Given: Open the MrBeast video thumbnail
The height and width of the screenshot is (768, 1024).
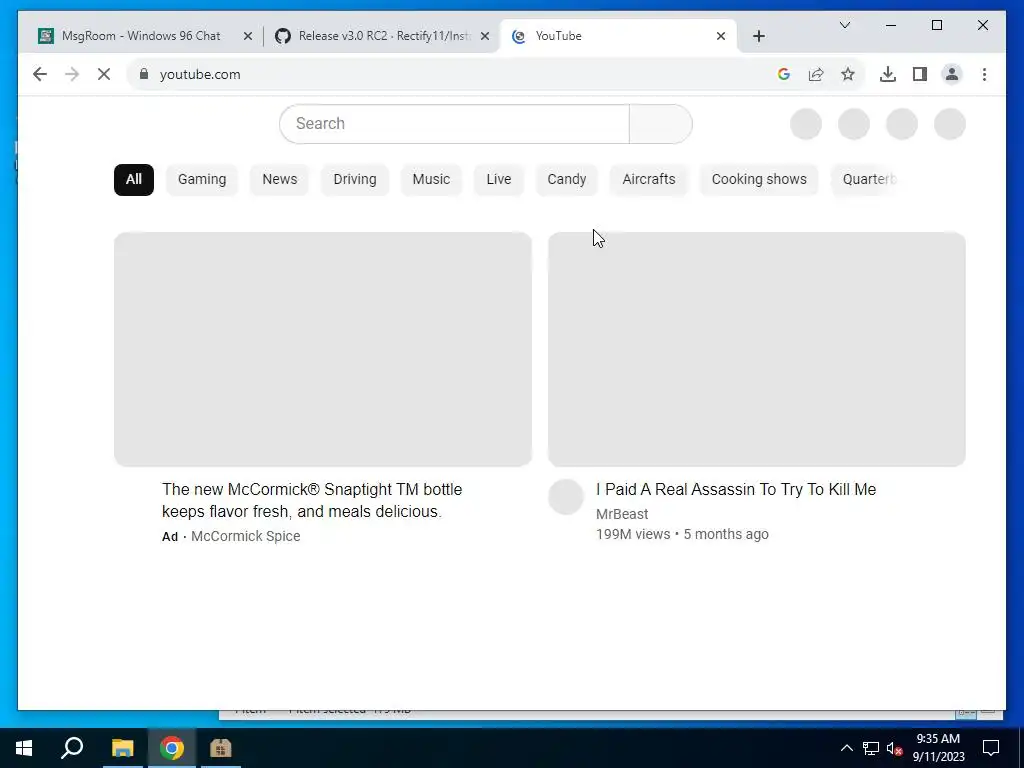Looking at the screenshot, I should pos(756,349).
